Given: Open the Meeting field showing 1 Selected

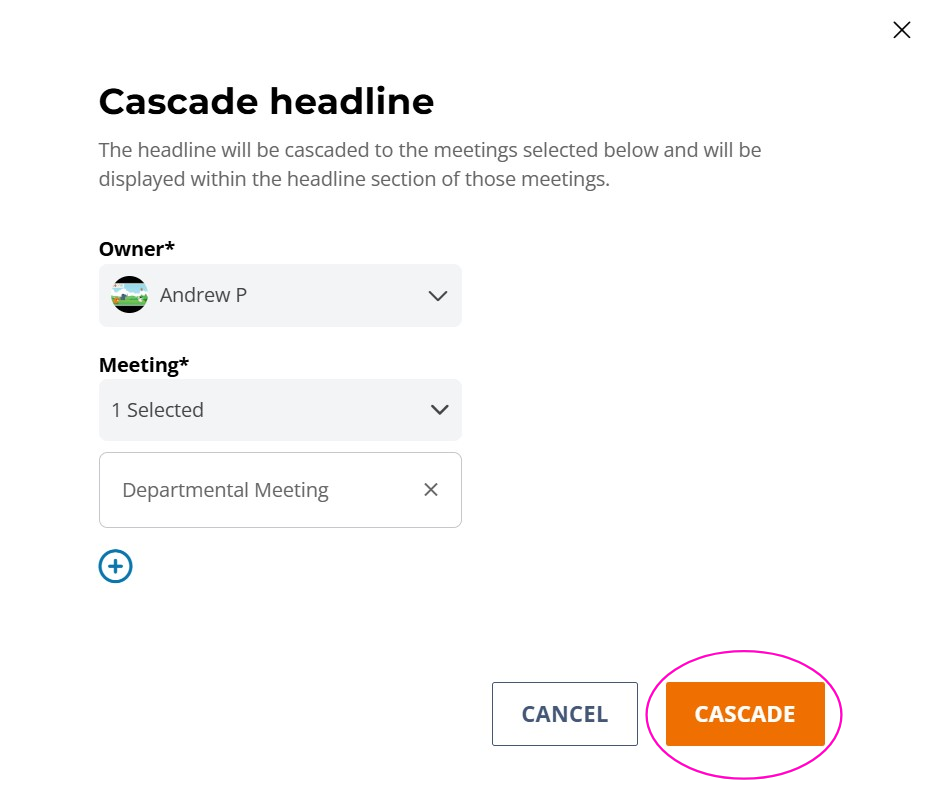Looking at the screenshot, I should tap(280, 410).
